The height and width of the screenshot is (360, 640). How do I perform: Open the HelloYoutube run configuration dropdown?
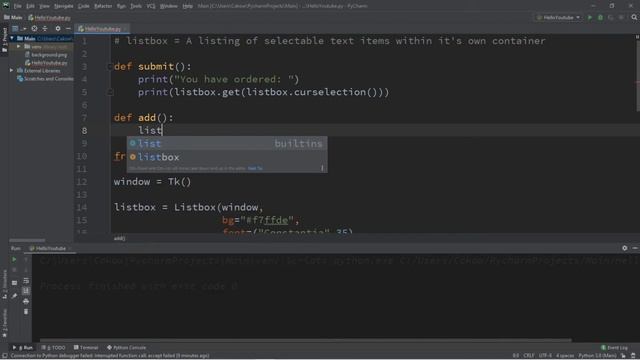pos(558,18)
